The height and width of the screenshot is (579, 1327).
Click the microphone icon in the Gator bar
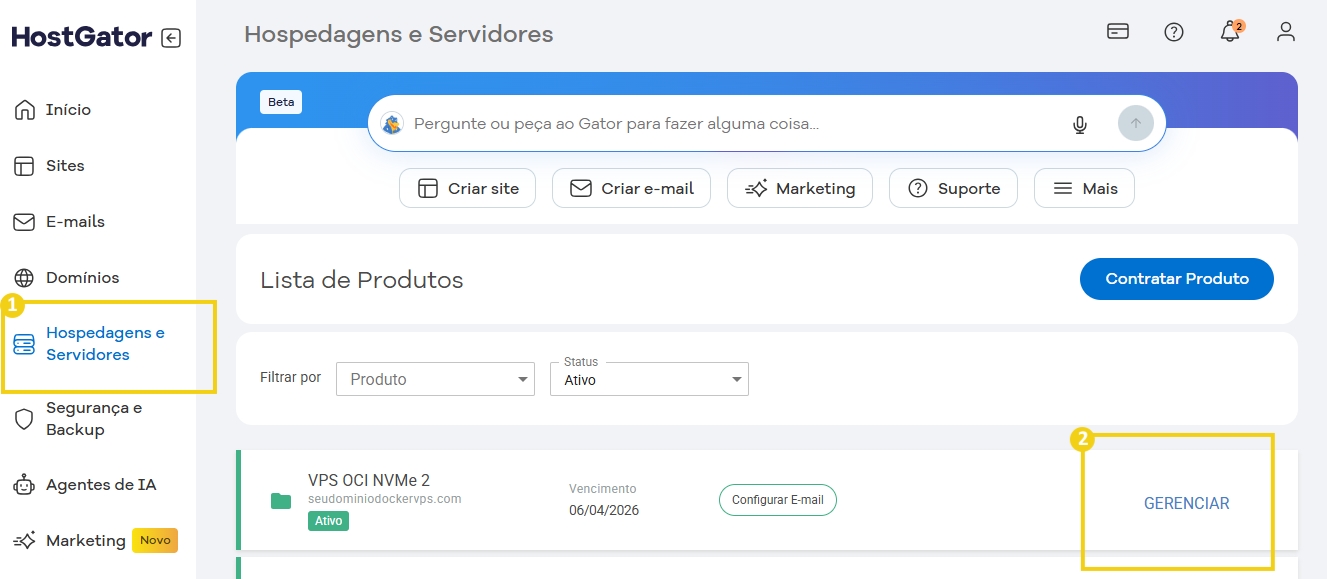click(x=1079, y=124)
